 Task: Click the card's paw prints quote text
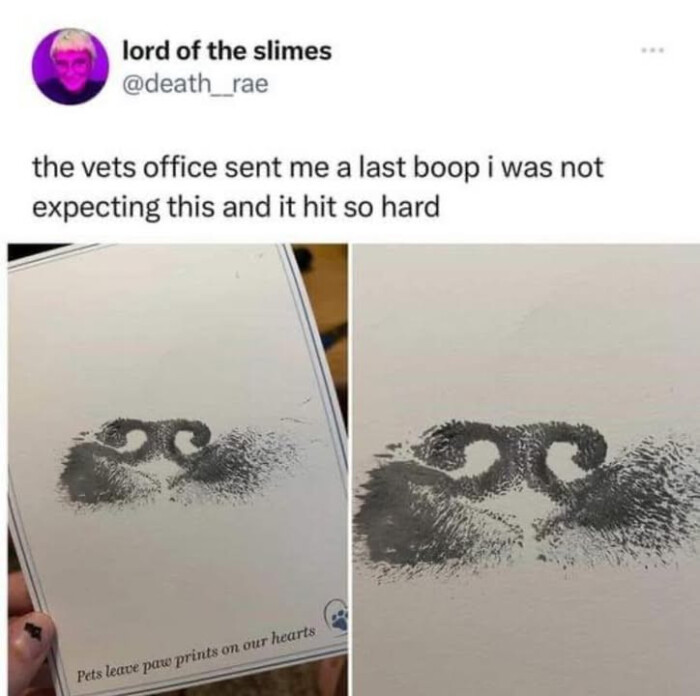[196, 651]
